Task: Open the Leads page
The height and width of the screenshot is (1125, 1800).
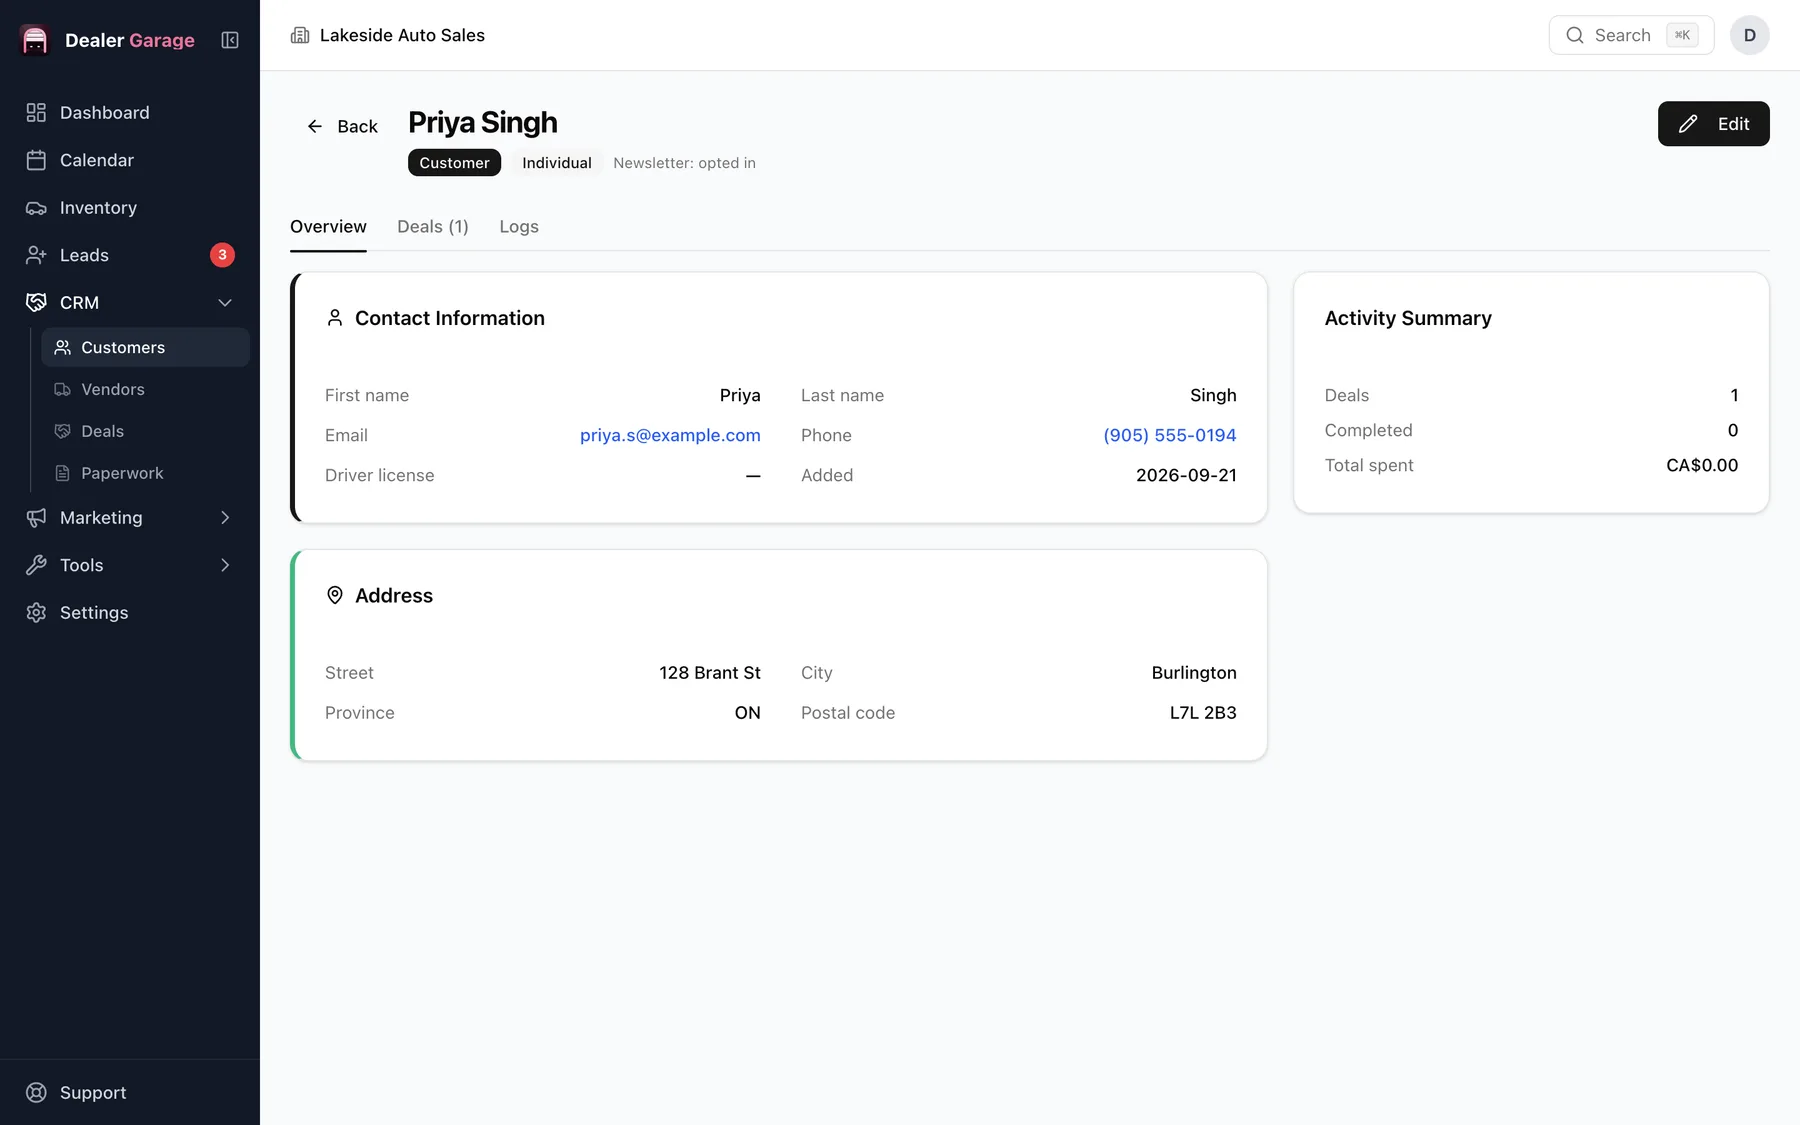Action: pyautogui.click(x=130, y=255)
